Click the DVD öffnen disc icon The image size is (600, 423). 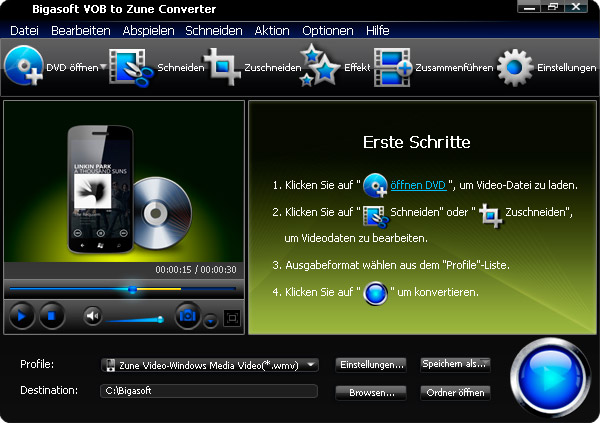[x=24, y=66]
